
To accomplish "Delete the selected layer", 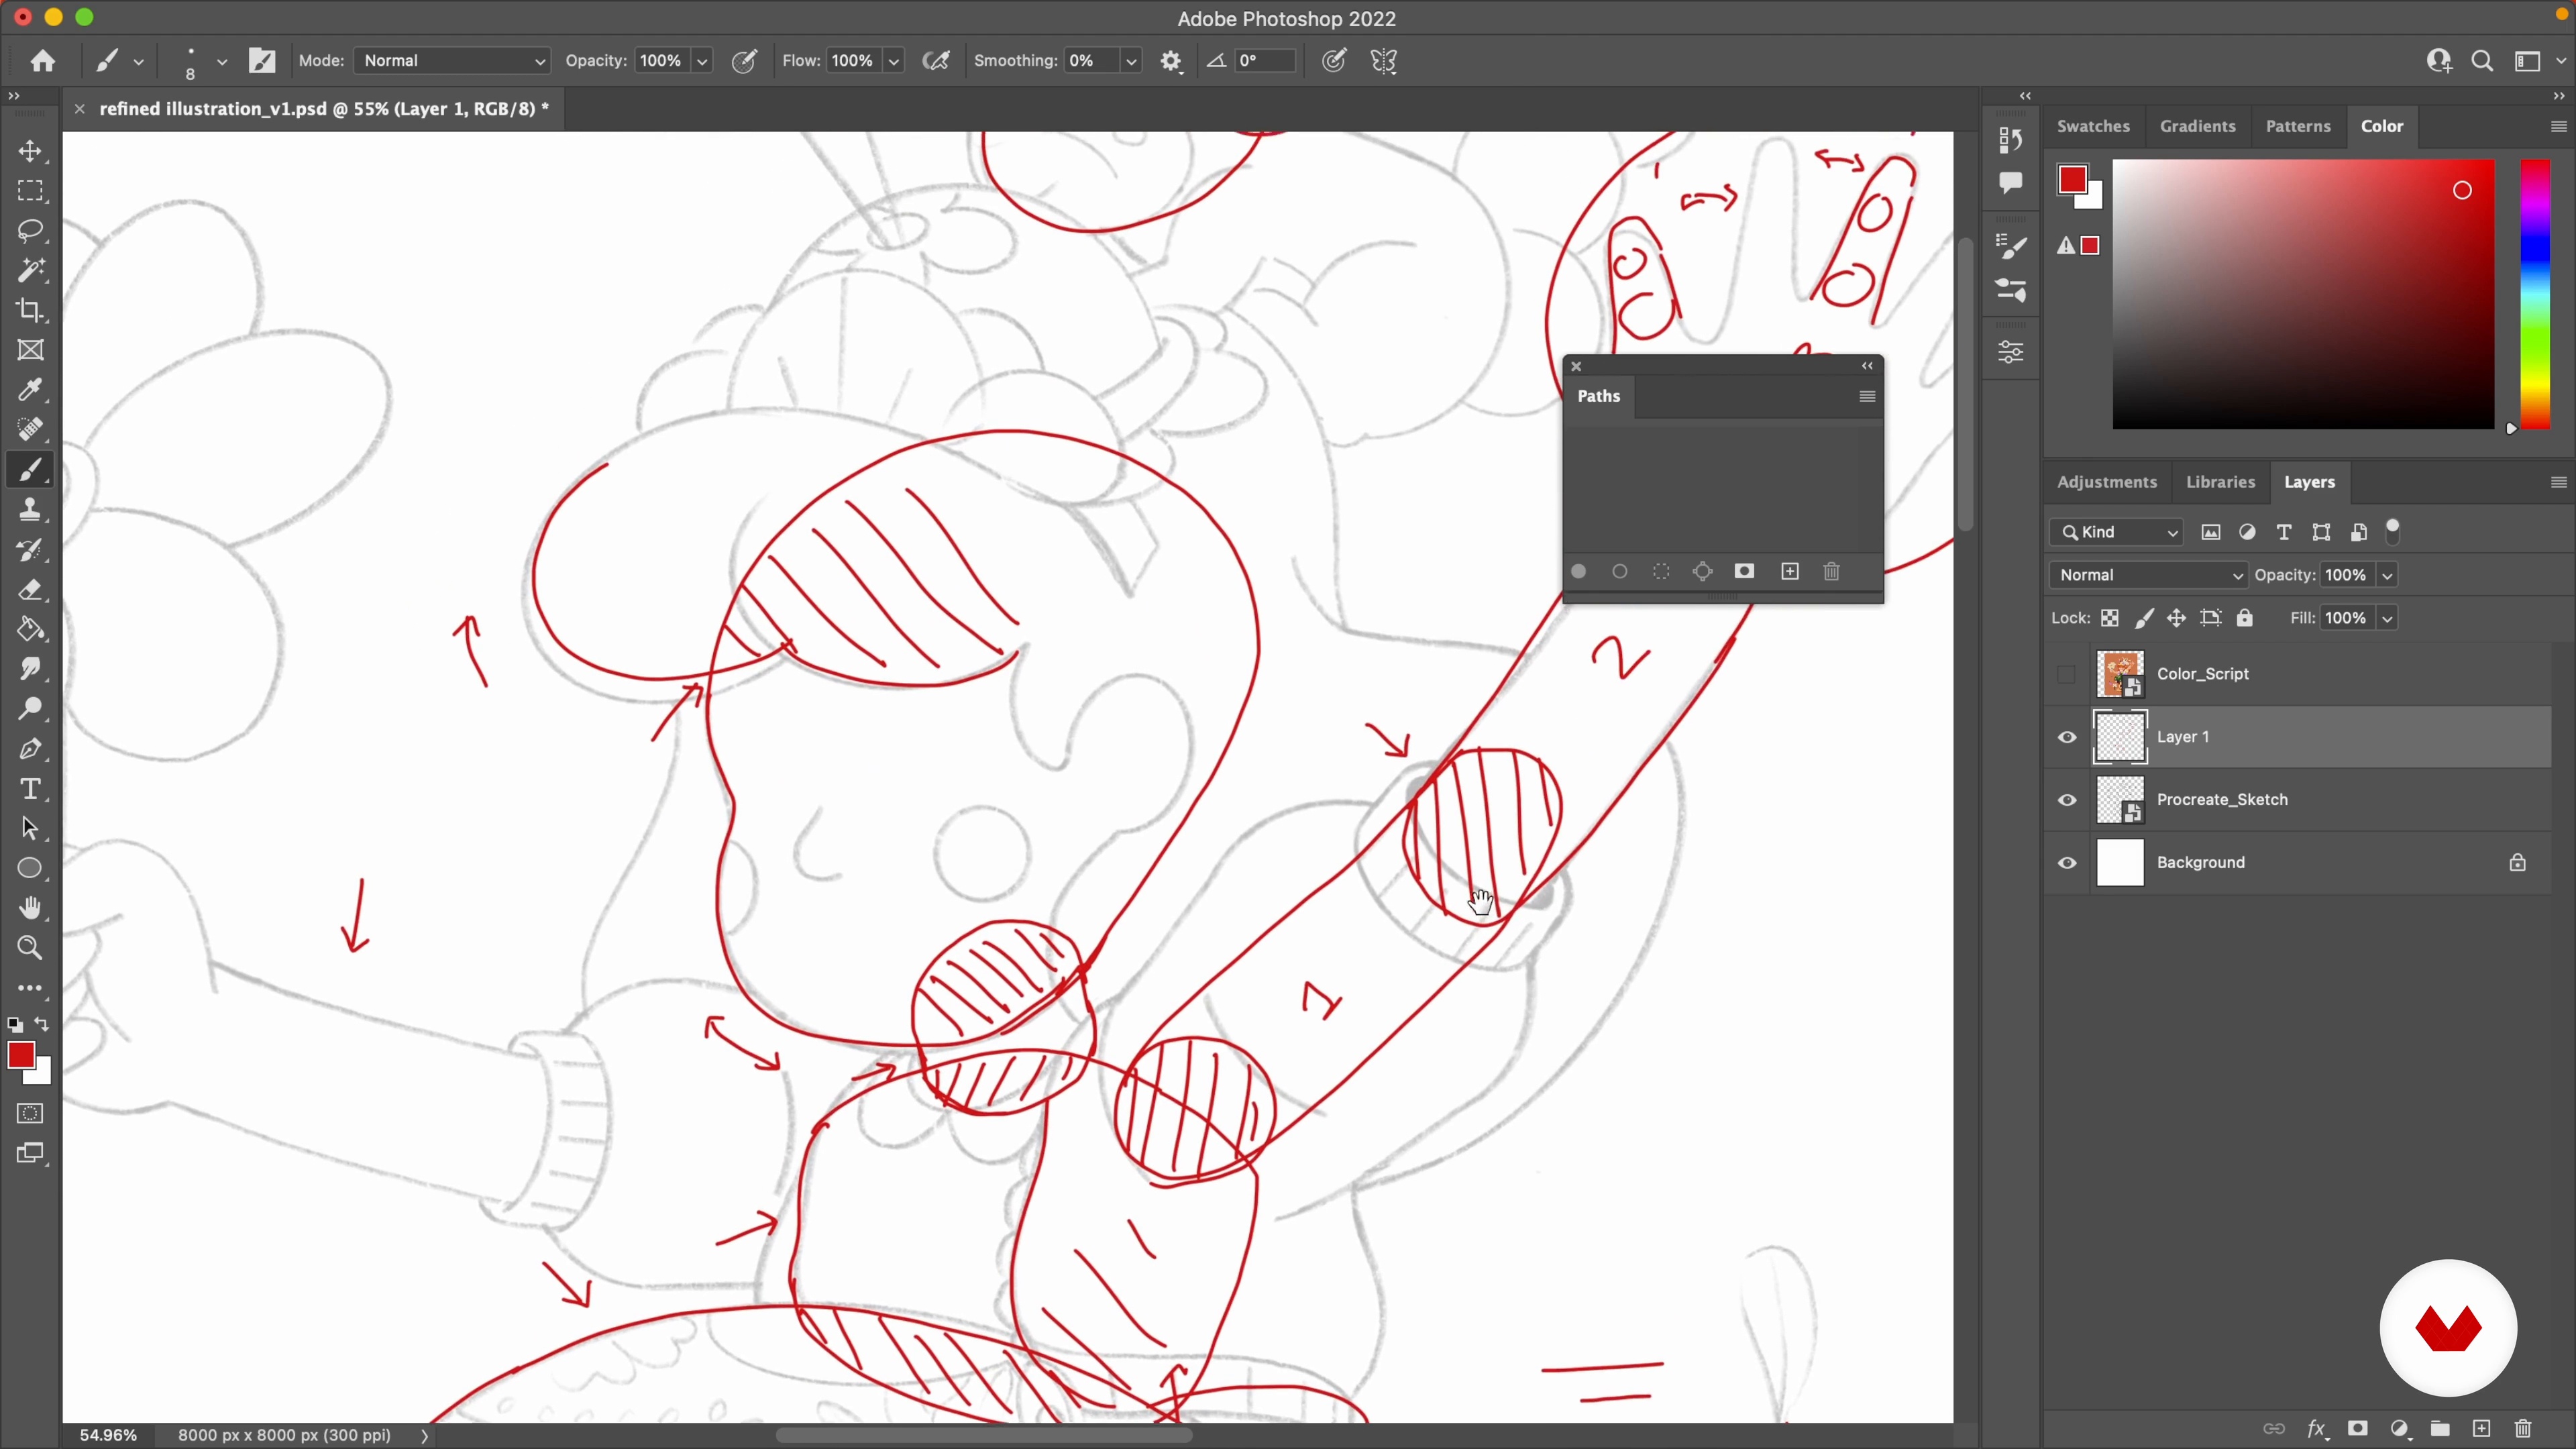I will click(2523, 1429).
